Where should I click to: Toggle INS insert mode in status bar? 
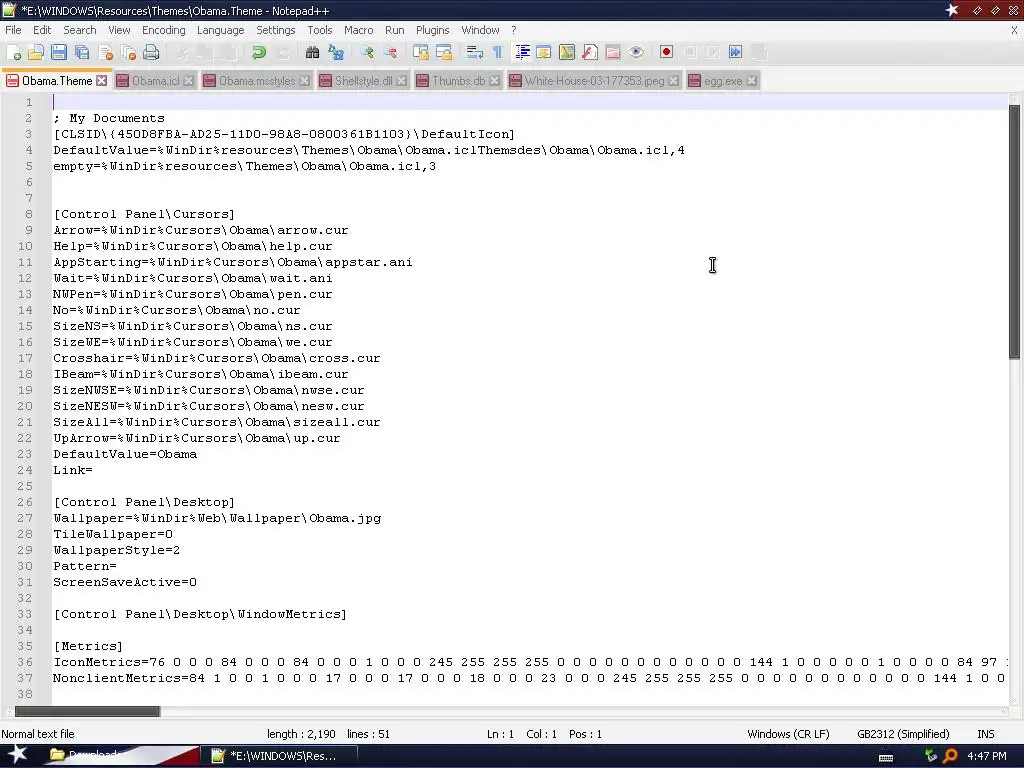(x=985, y=734)
